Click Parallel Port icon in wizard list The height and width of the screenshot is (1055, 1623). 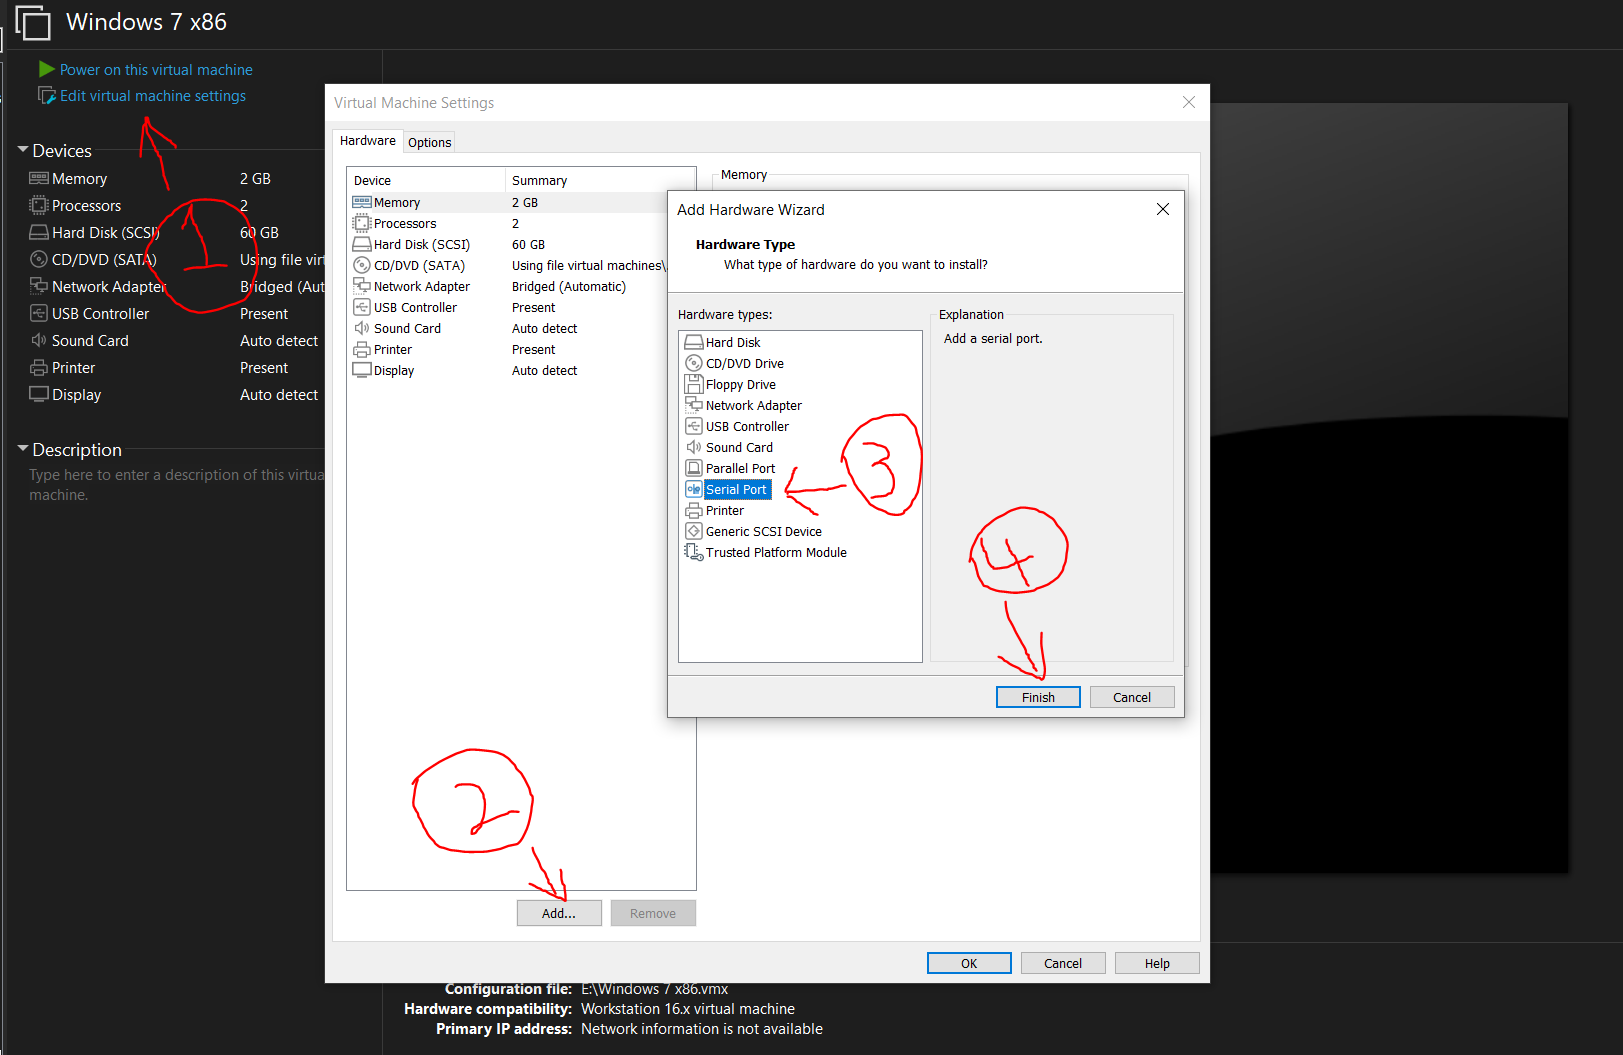(694, 468)
